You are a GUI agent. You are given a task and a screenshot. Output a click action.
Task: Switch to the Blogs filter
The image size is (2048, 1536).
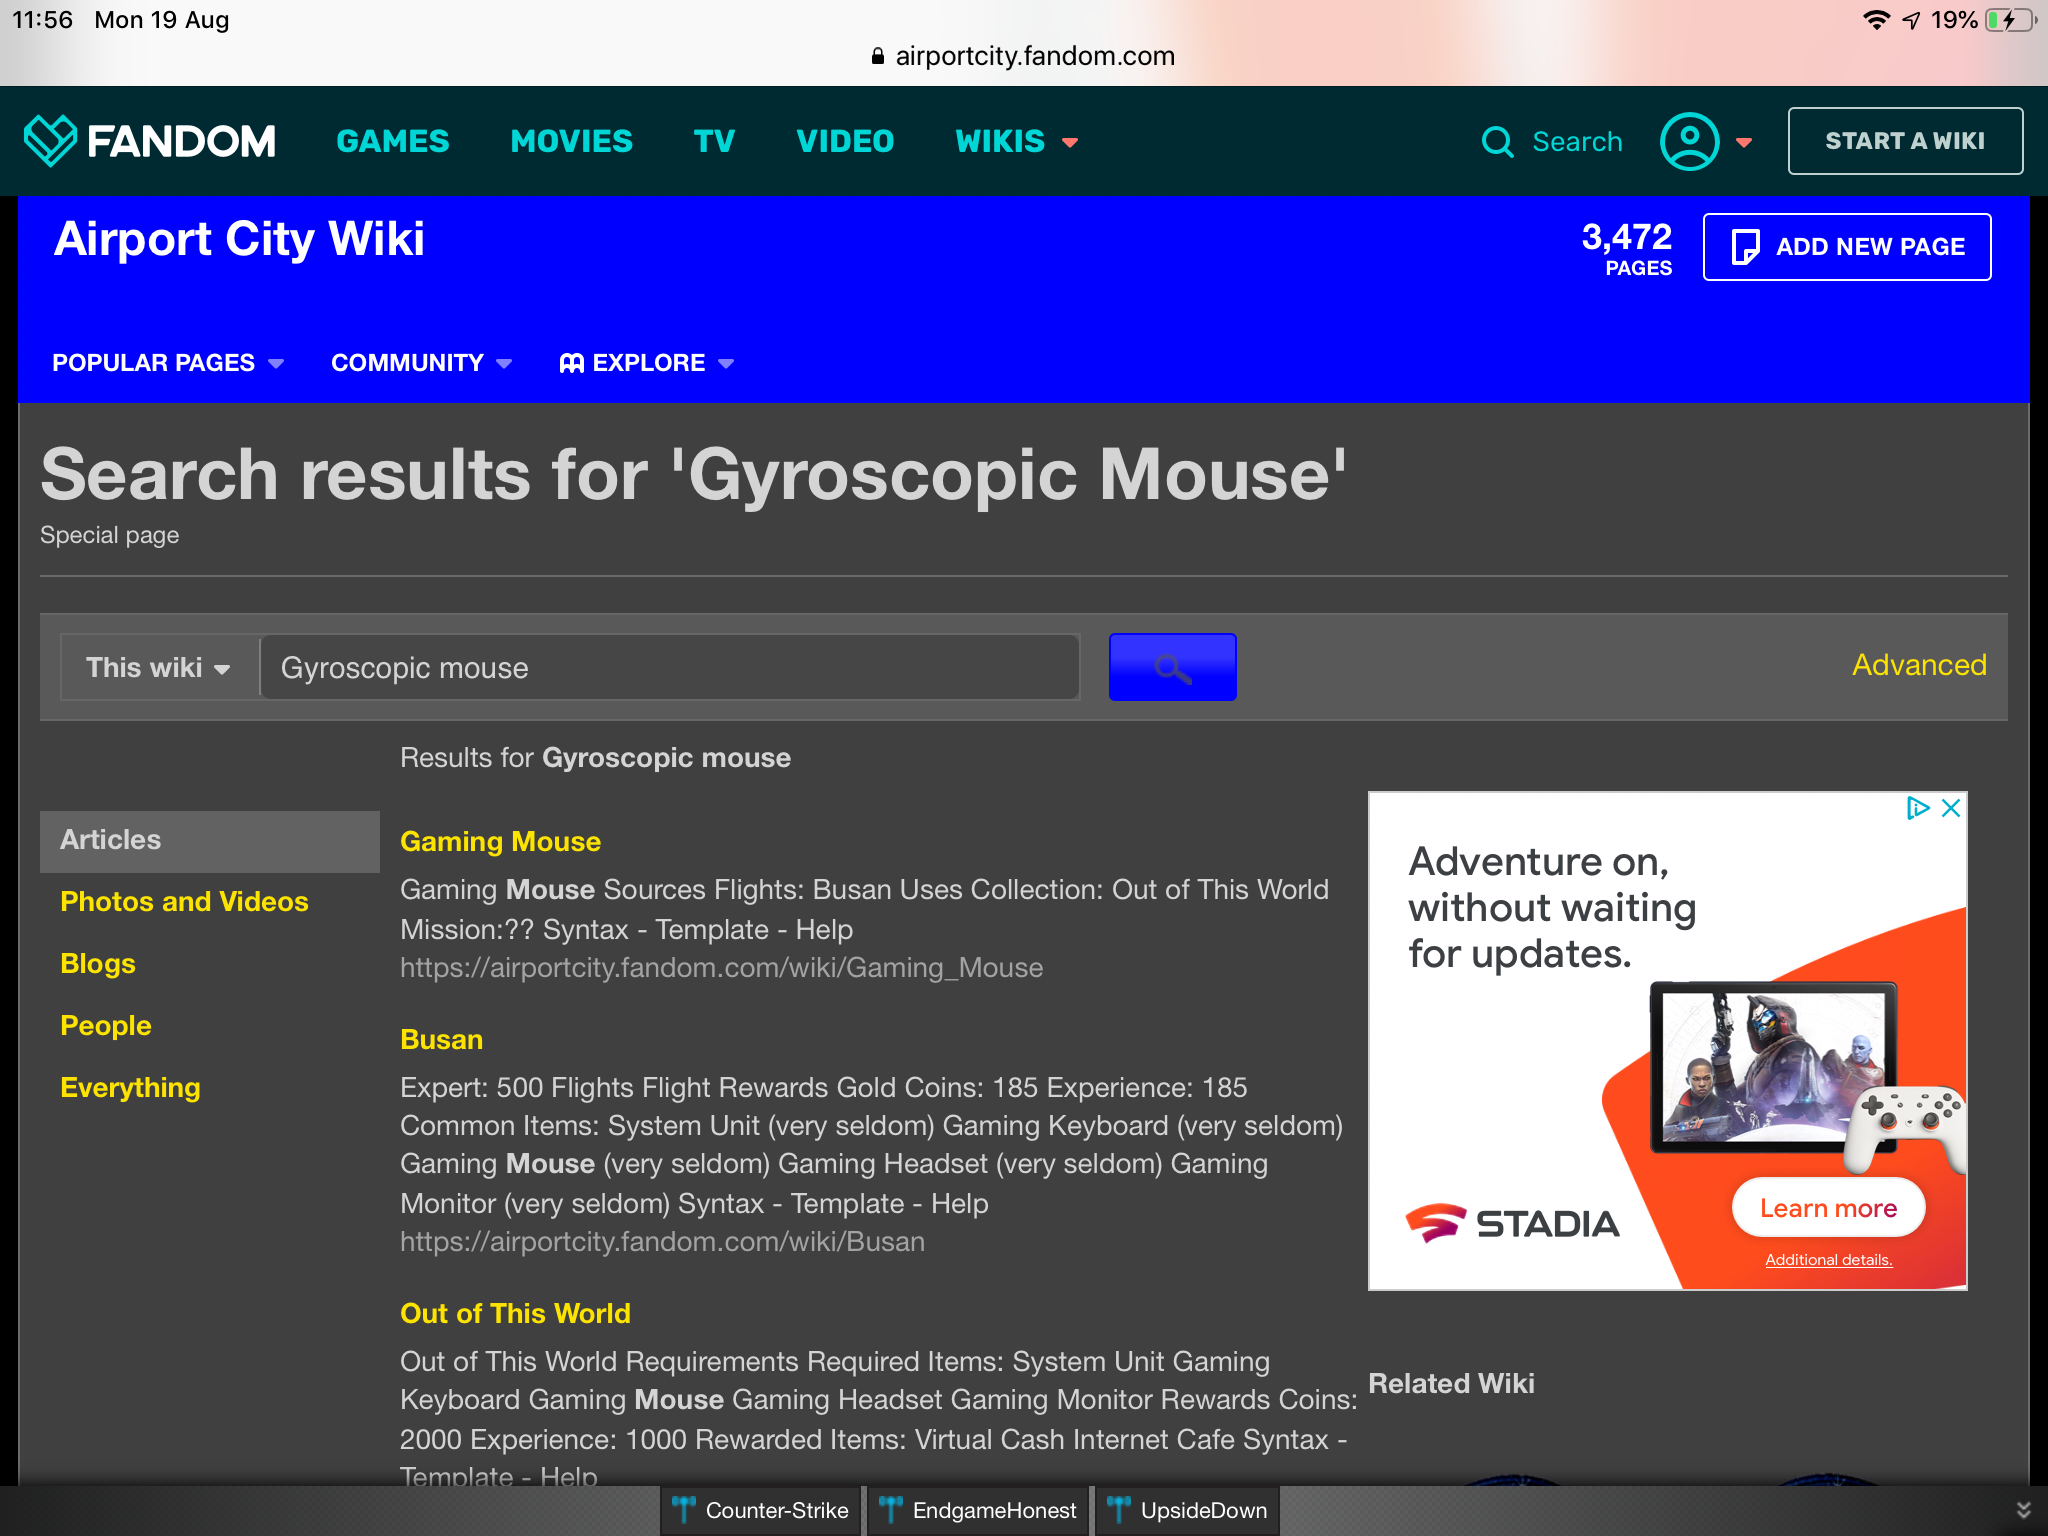(x=98, y=964)
